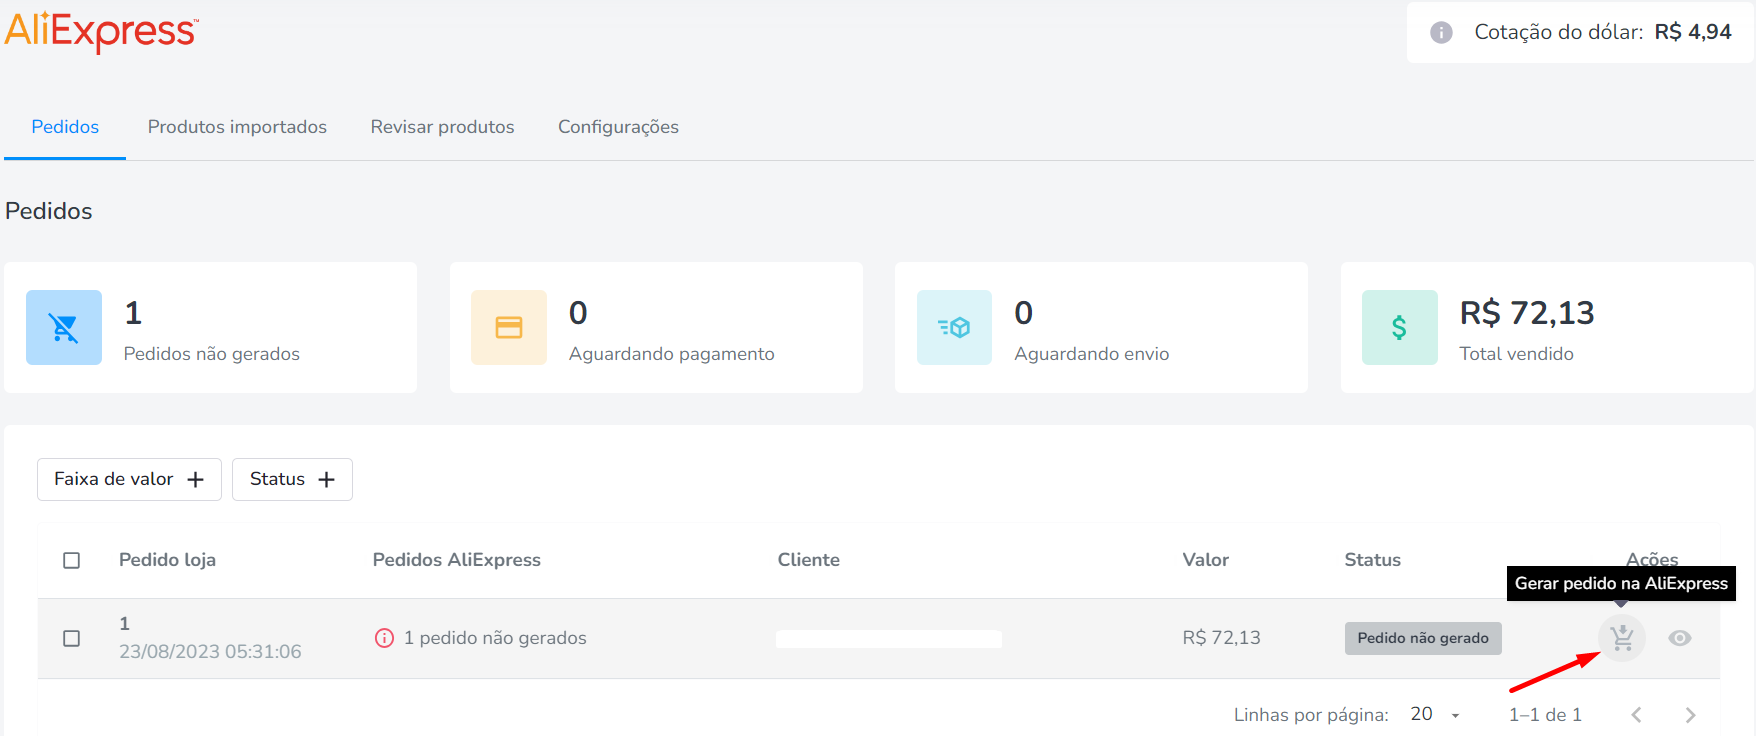Click the Status column header
The width and height of the screenshot is (1756, 736).
pos(1372,560)
